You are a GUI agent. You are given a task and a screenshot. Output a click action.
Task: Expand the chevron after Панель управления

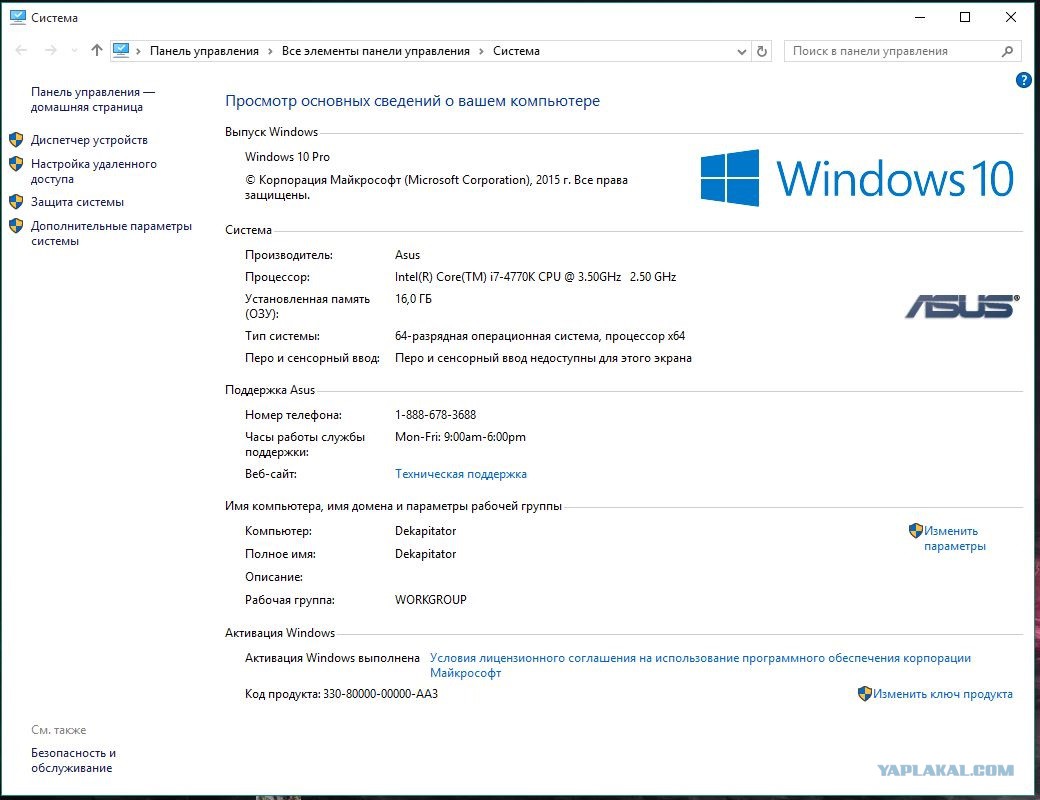click(271, 51)
